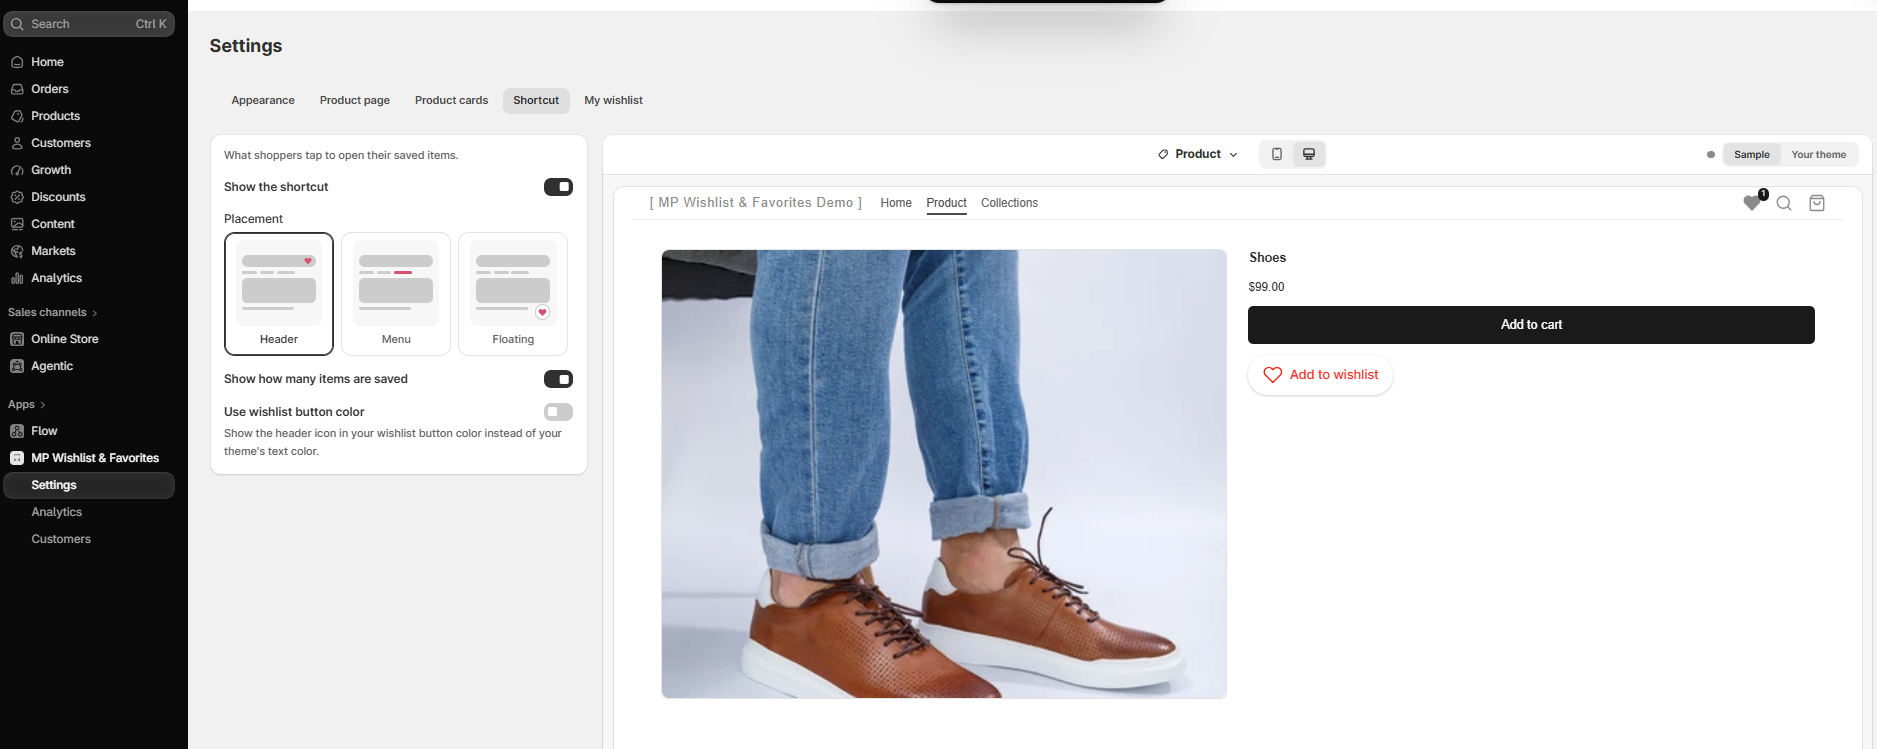Viewport: 1877px width, 749px height.
Task: Expand the Sales channels section
Action: click(52, 312)
